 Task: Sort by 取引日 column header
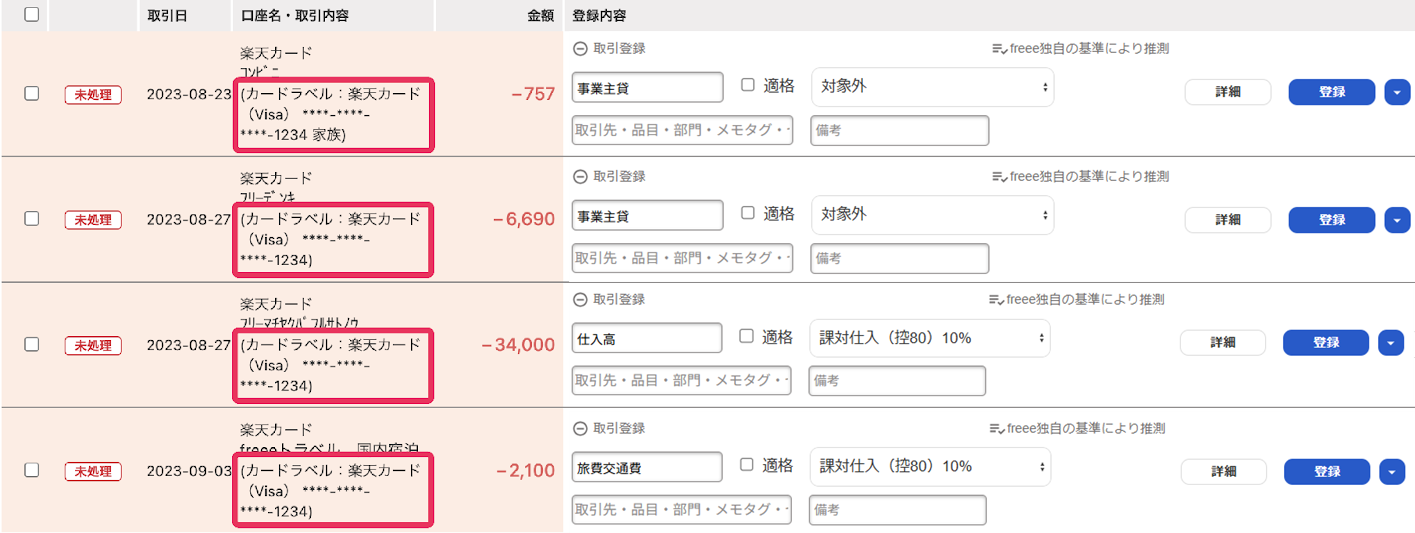pos(167,16)
